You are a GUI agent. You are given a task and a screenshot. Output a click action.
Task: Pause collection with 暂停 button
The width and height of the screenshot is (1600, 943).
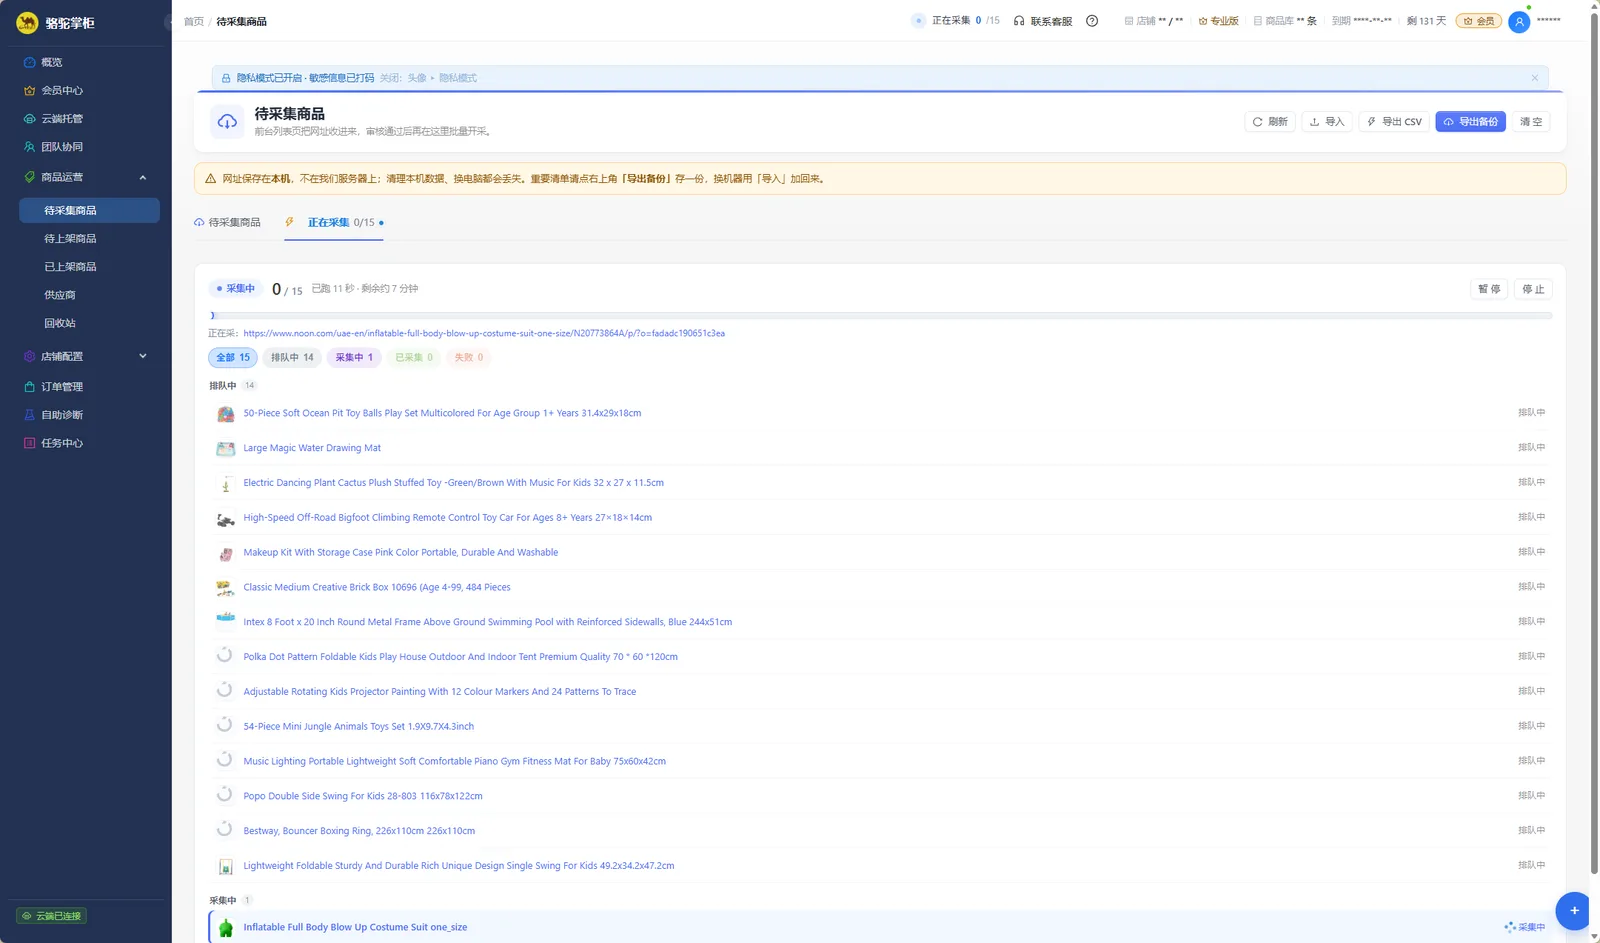click(x=1489, y=289)
